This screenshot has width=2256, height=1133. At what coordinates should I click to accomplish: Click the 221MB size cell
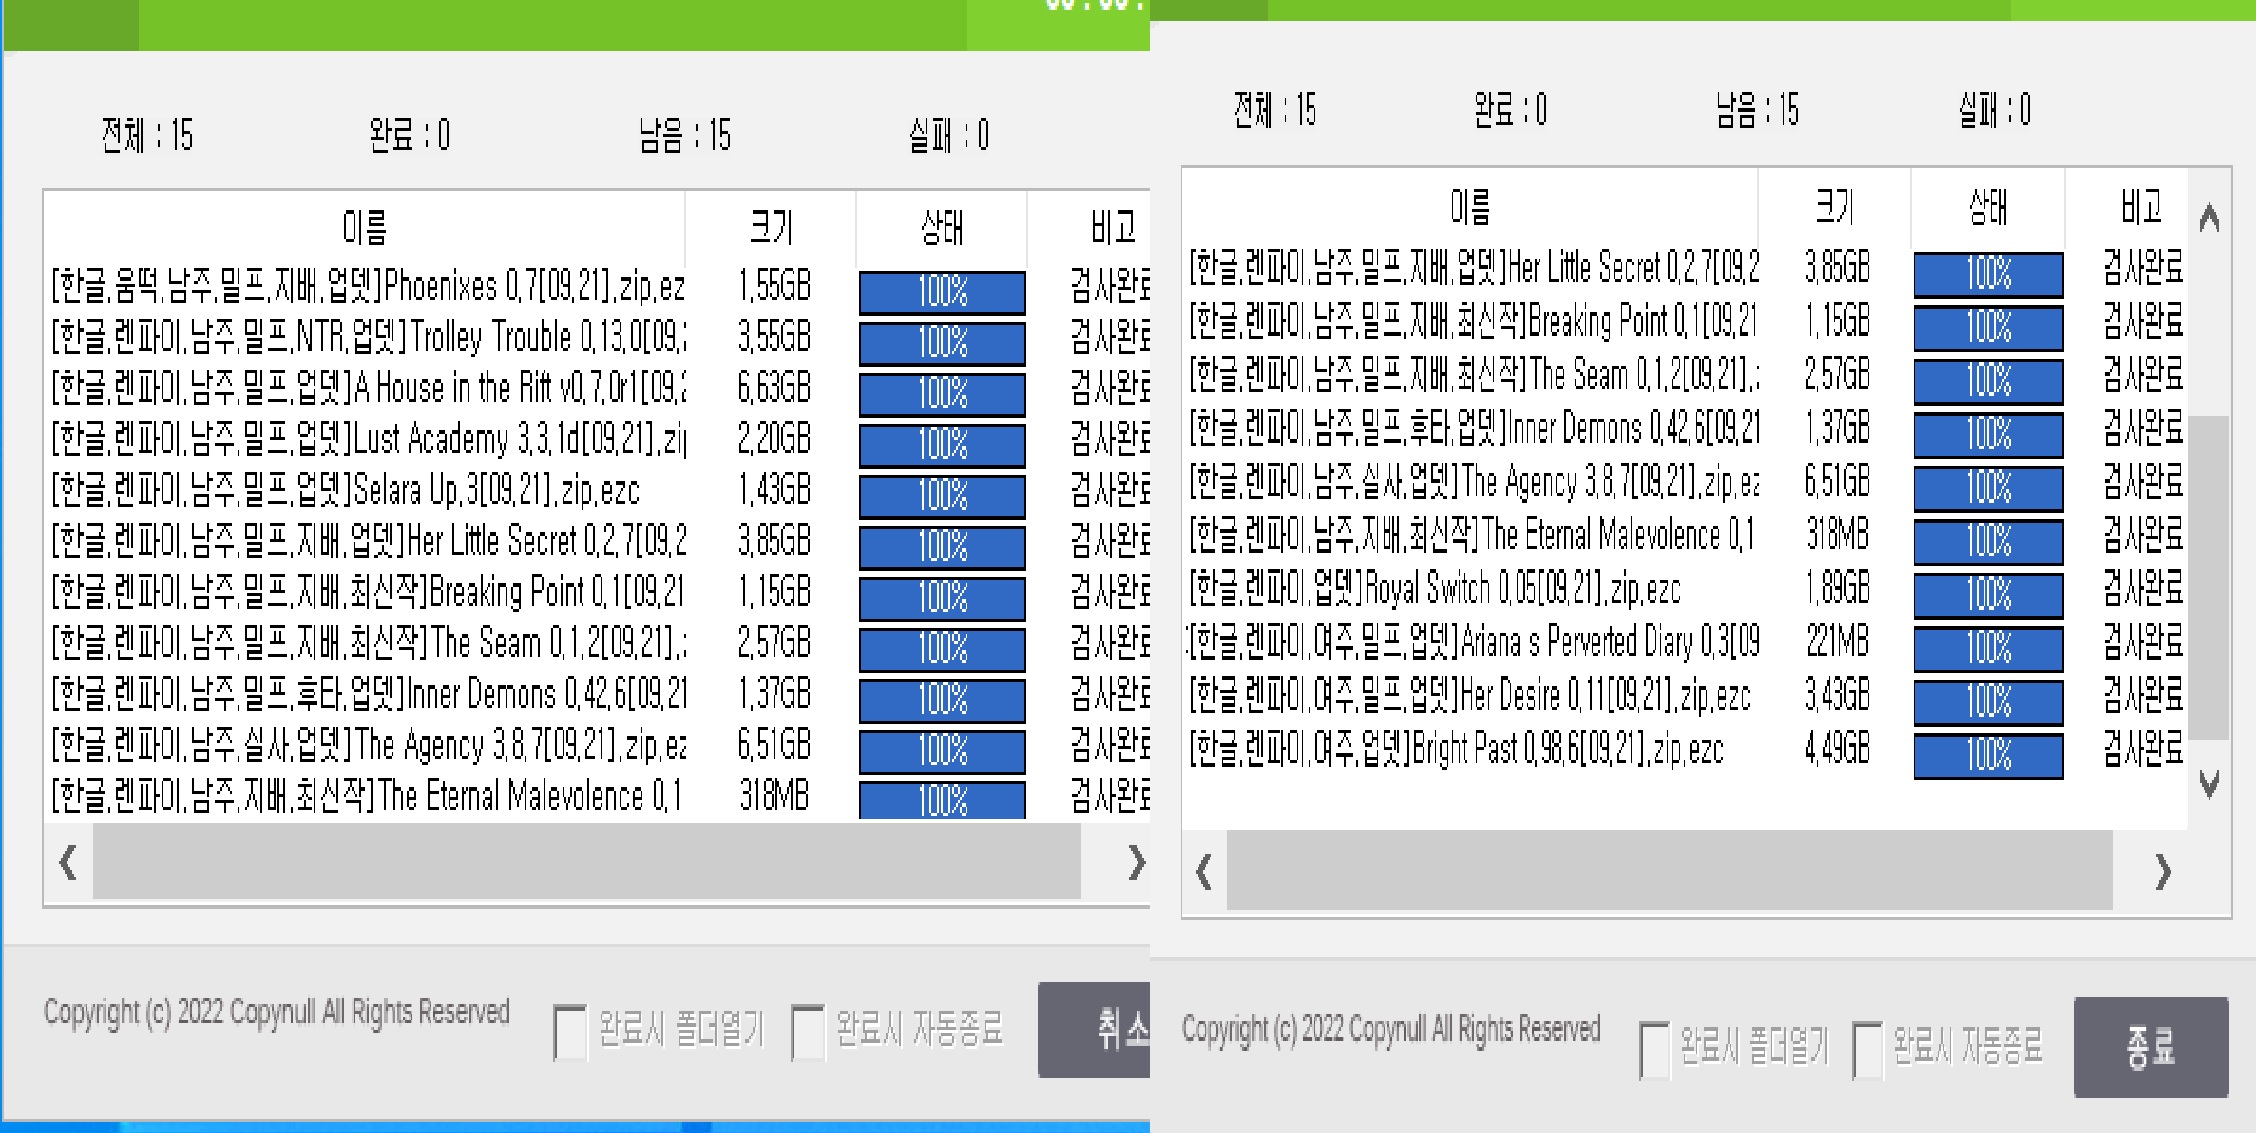(x=1837, y=642)
